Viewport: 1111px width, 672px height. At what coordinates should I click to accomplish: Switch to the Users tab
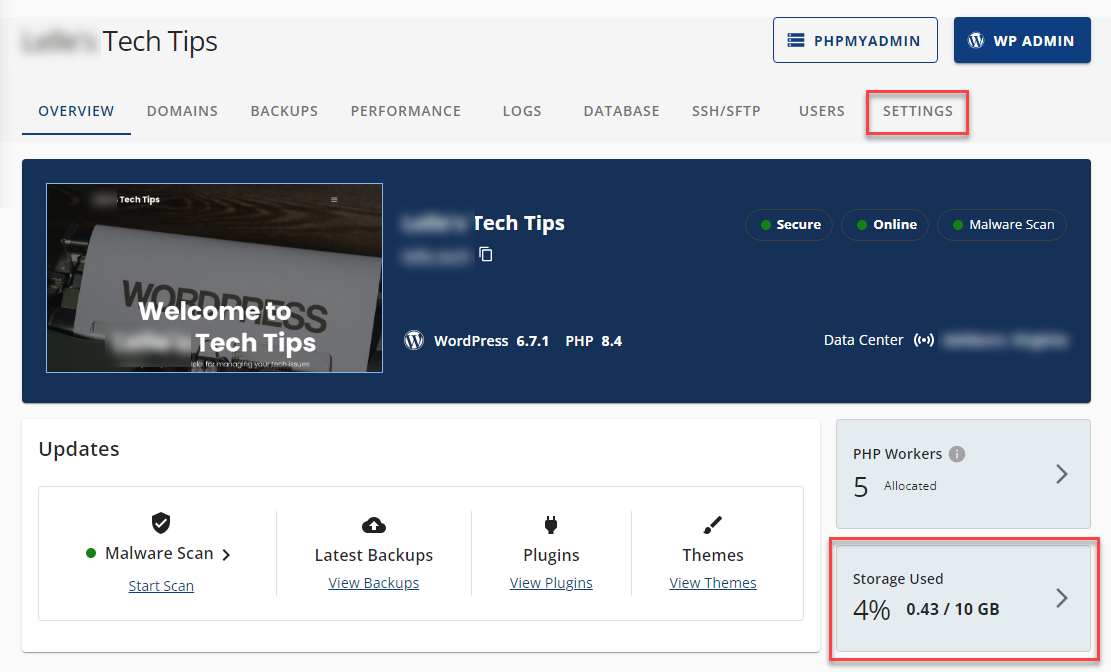pyautogui.click(x=822, y=111)
